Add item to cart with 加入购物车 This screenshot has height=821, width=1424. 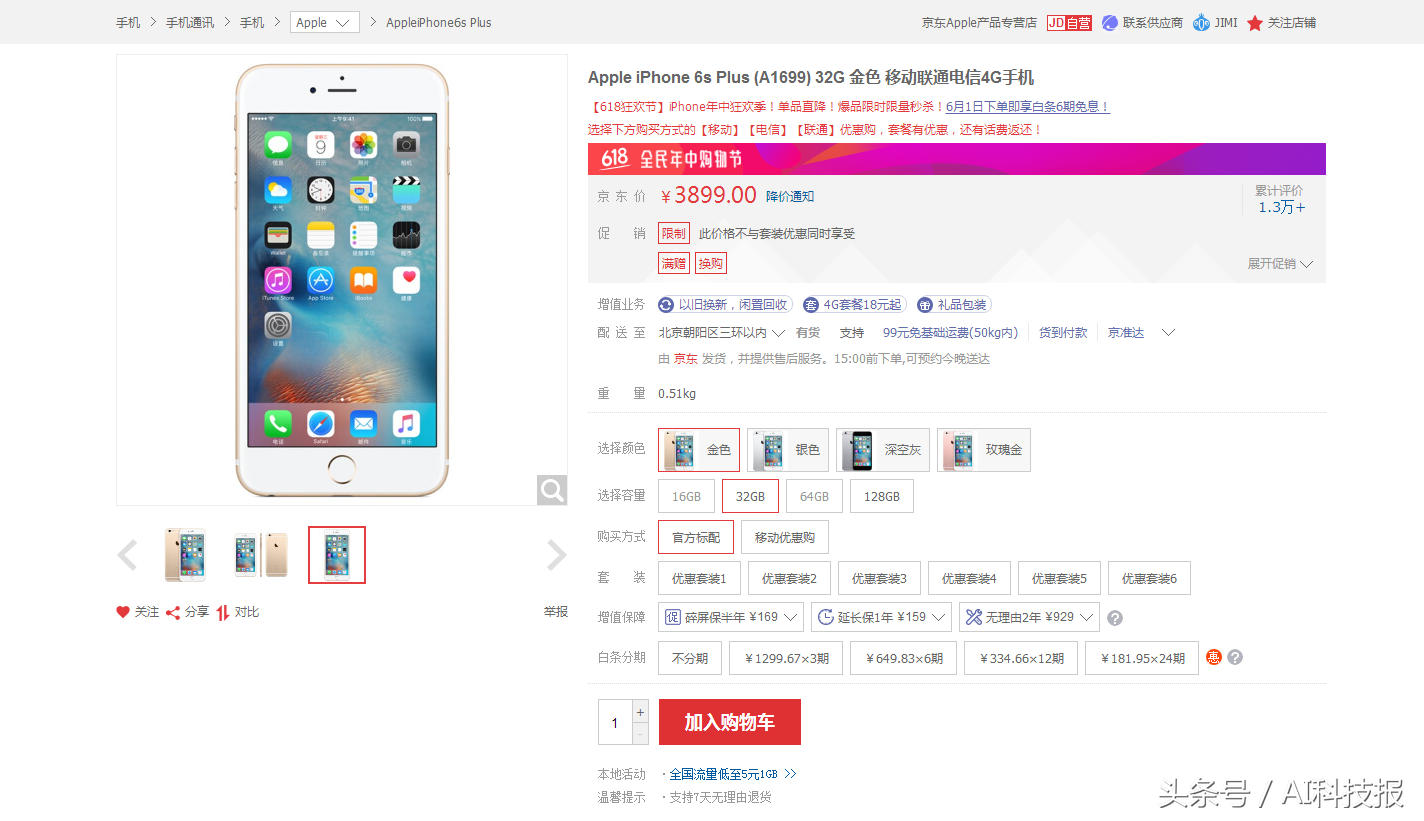[730, 722]
